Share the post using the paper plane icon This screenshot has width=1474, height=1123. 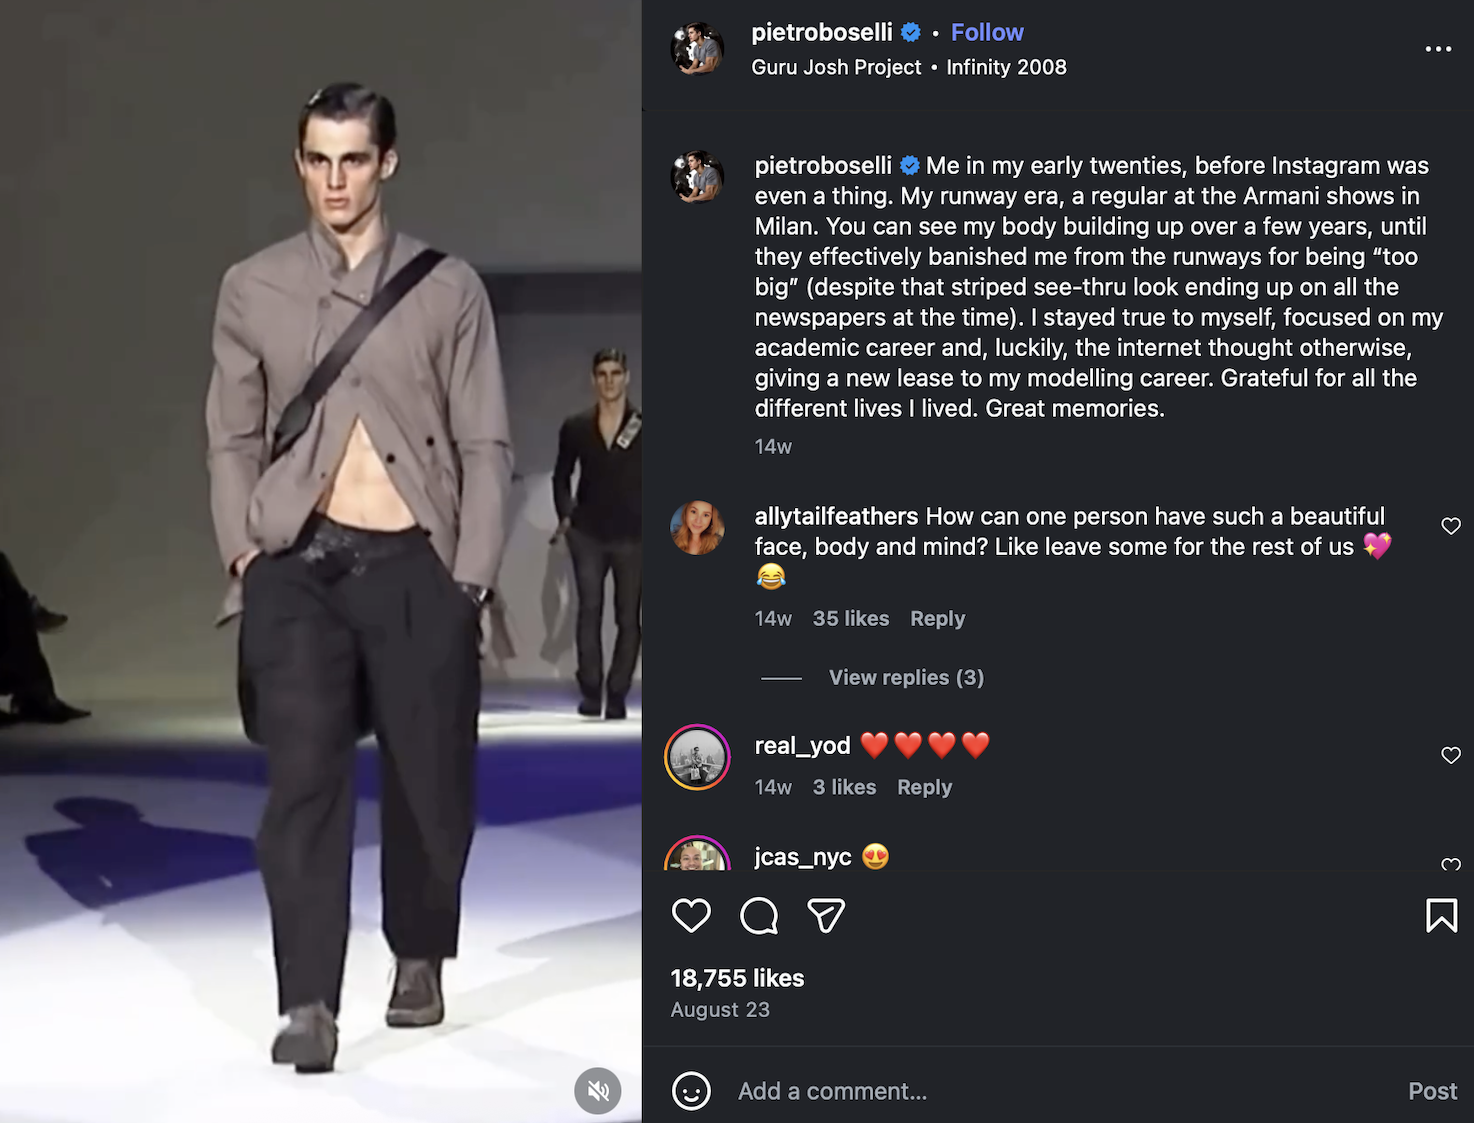826,916
